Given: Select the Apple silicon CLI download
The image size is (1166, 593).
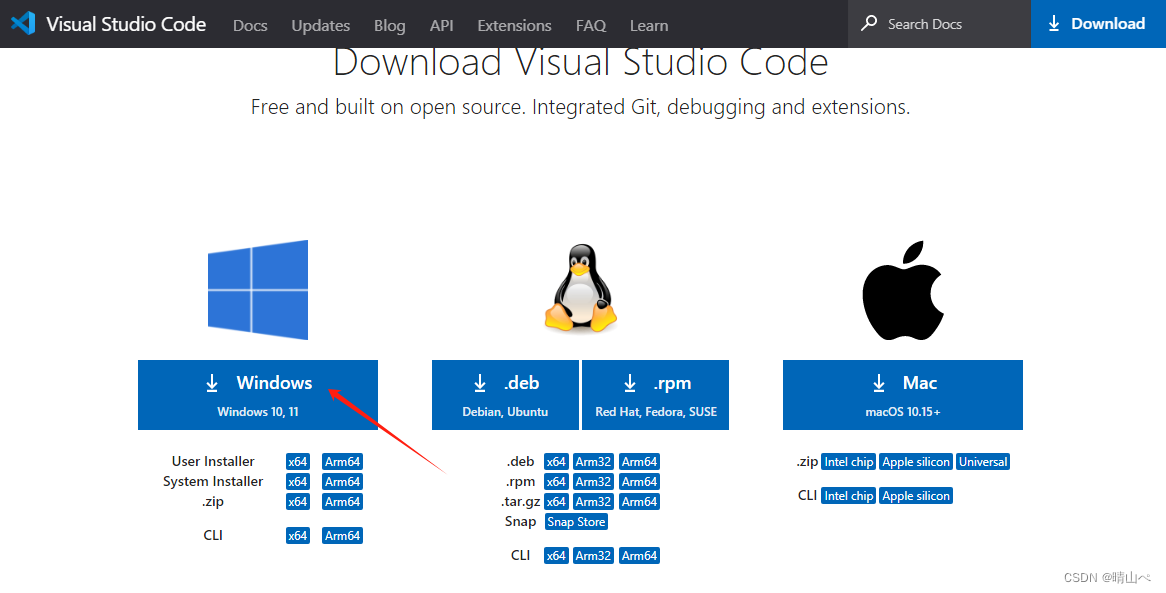Looking at the screenshot, I should pos(915,495).
